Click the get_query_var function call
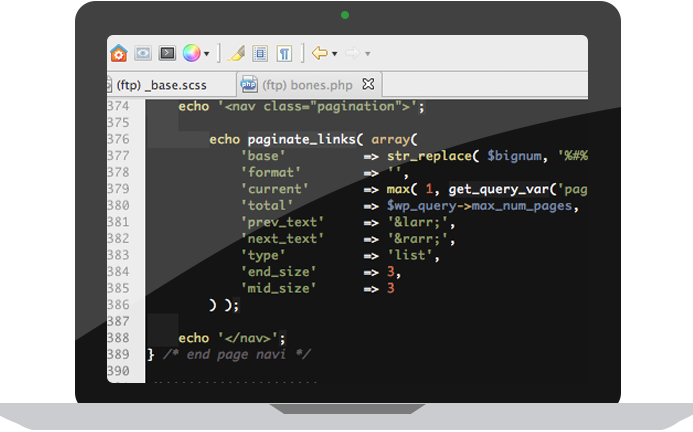This screenshot has width=693, height=432. (x=498, y=190)
